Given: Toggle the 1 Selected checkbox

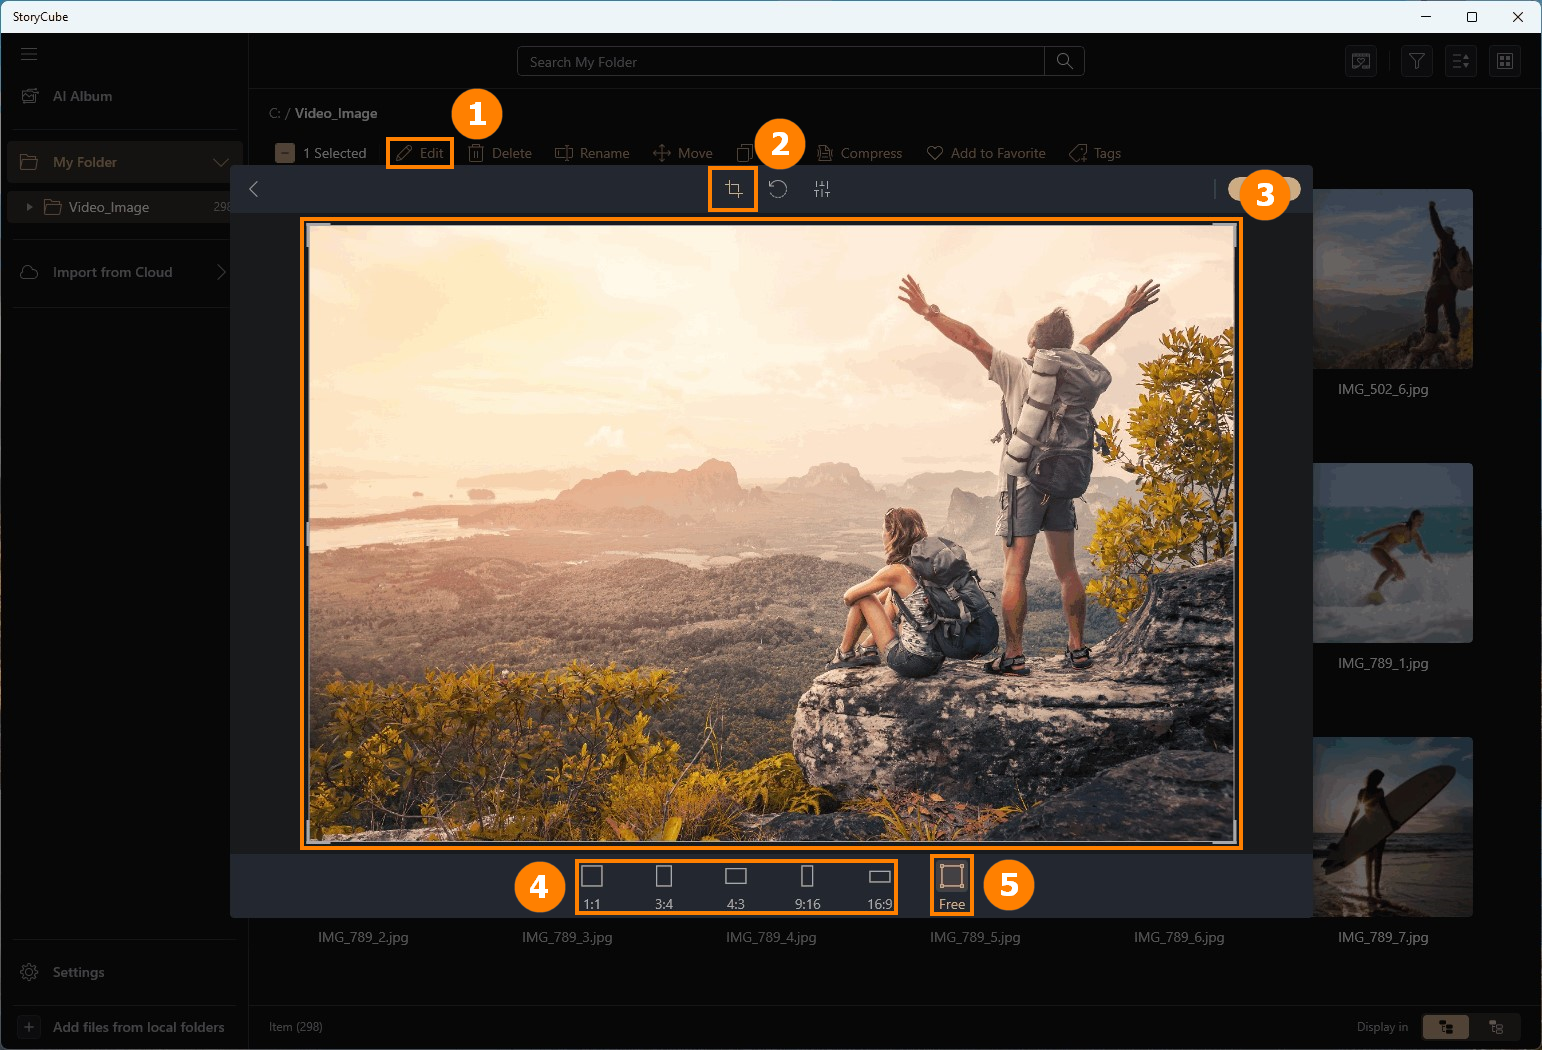Looking at the screenshot, I should click(285, 153).
